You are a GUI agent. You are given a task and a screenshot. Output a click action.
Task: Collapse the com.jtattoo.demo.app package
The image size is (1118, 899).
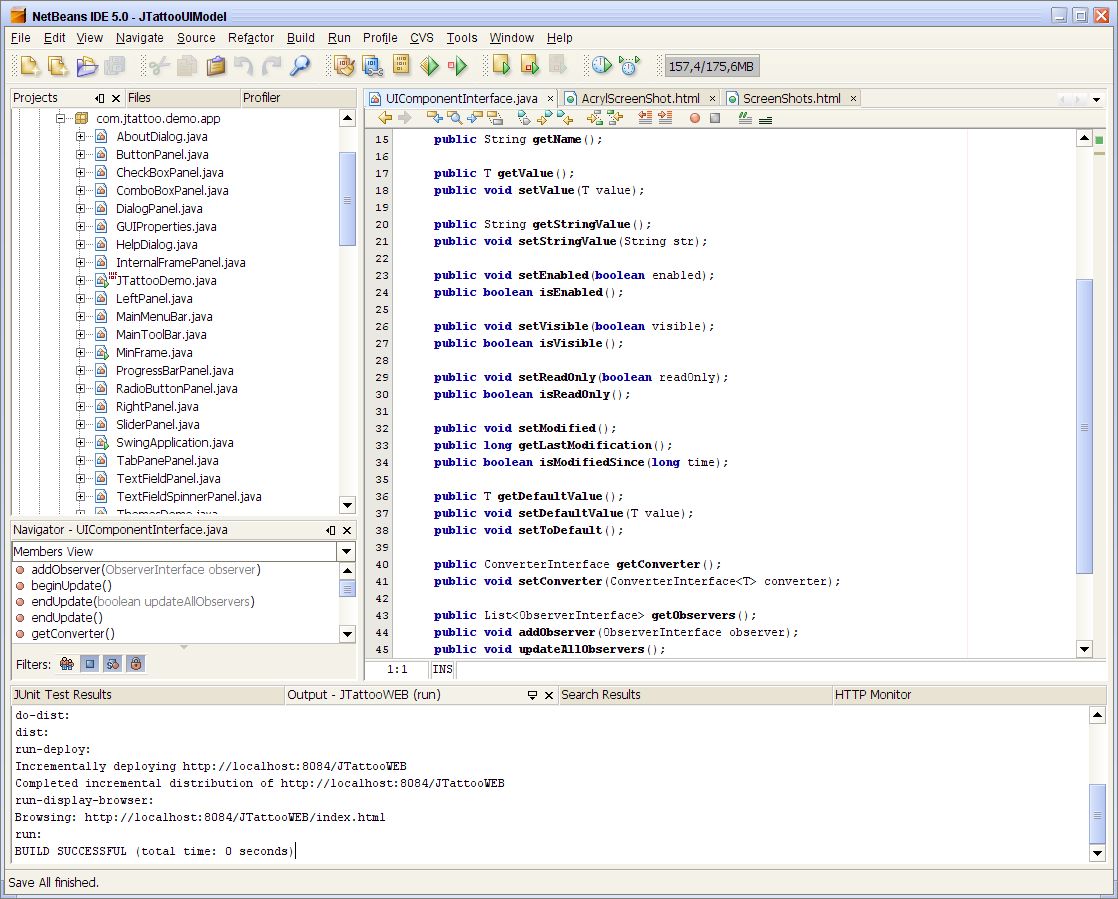(61, 118)
